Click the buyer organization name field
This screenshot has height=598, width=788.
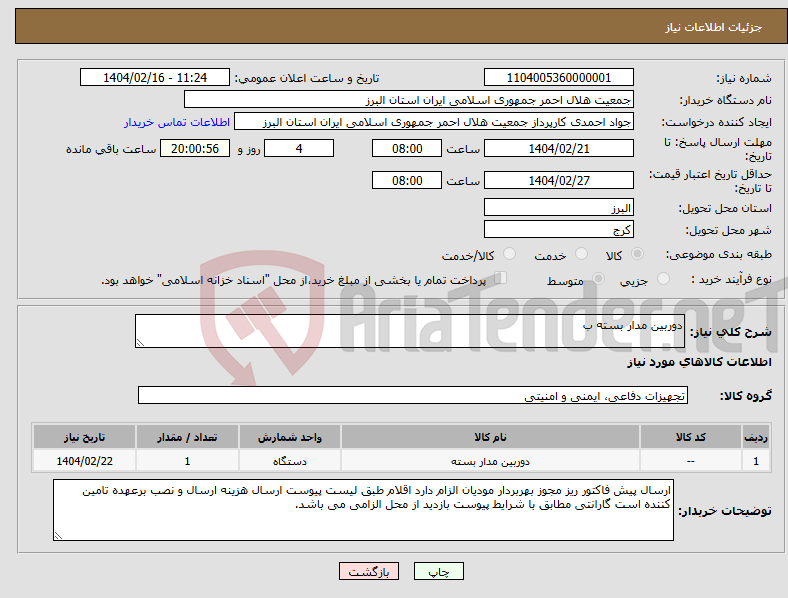pyautogui.click(x=409, y=99)
